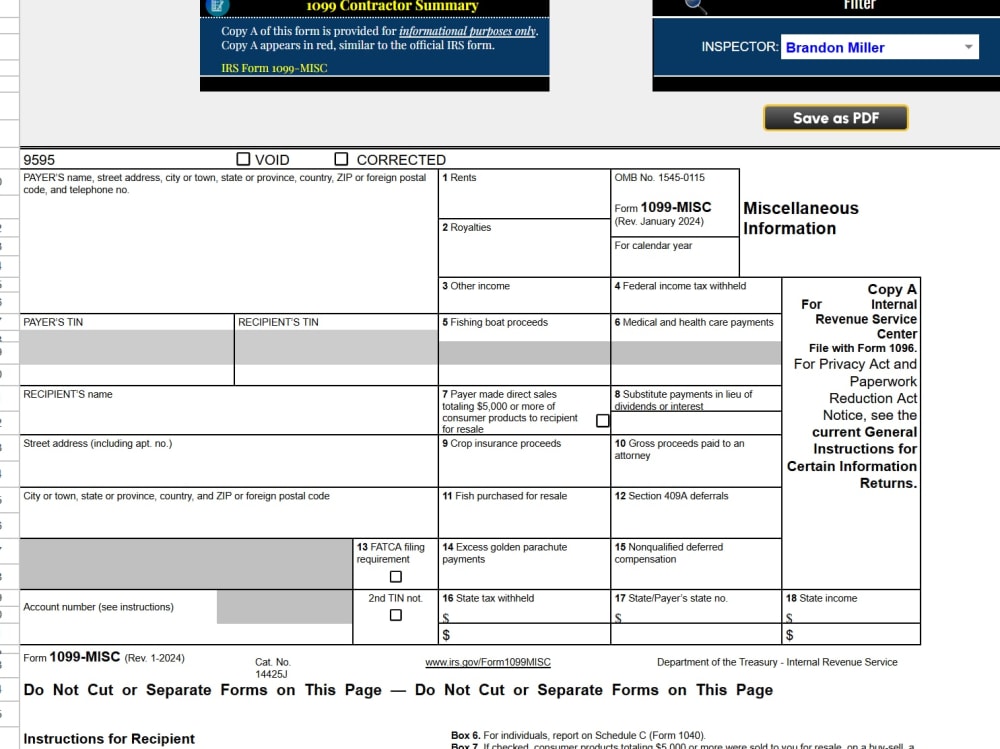Click the 3 Other income box
This screenshot has width=1000, height=749.
click(524, 295)
